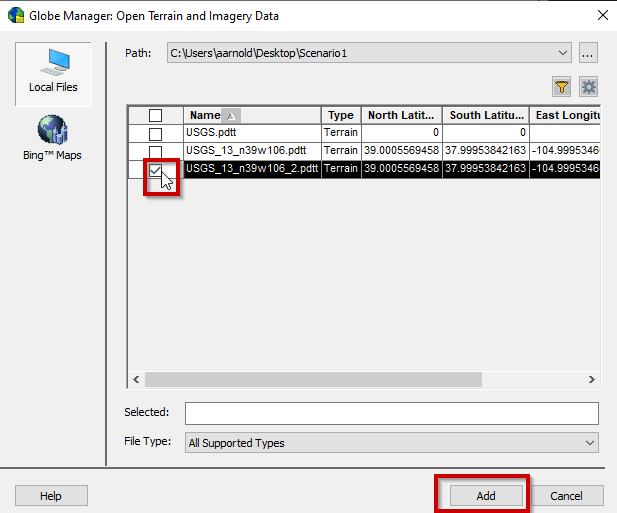Image resolution: width=617 pixels, height=513 pixels.
Task: Check the USGS.pdtt file checkbox
Action: click(x=155, y=133)
